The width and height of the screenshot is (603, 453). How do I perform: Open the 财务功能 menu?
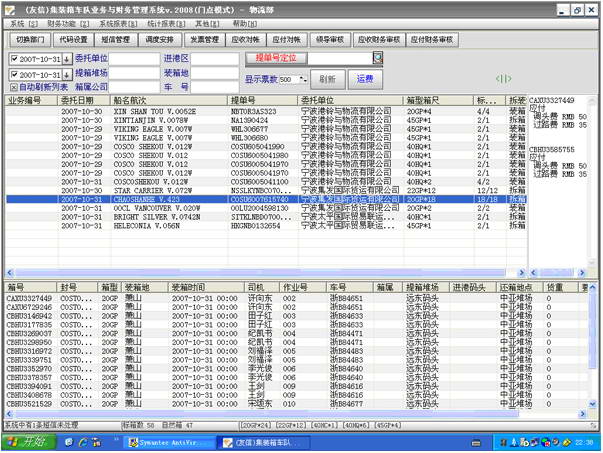click(x=68, y=24)
